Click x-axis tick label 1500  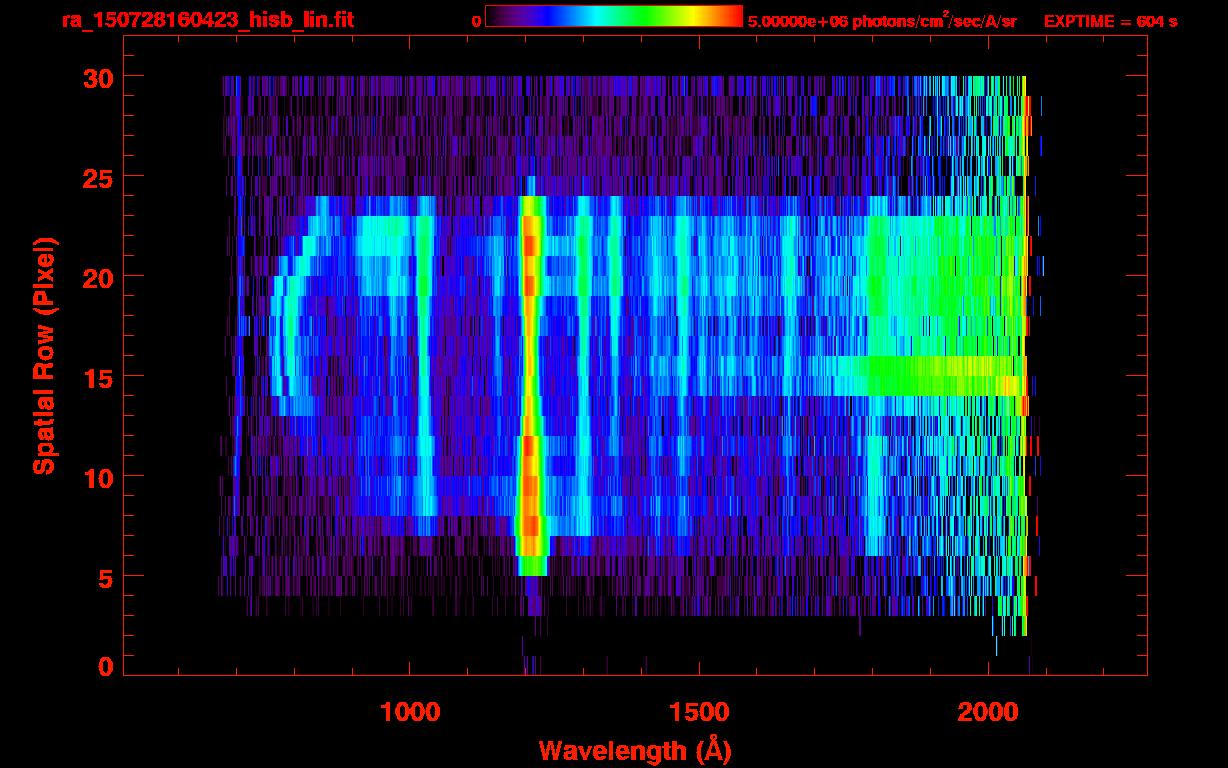click(x=699, y=712)
